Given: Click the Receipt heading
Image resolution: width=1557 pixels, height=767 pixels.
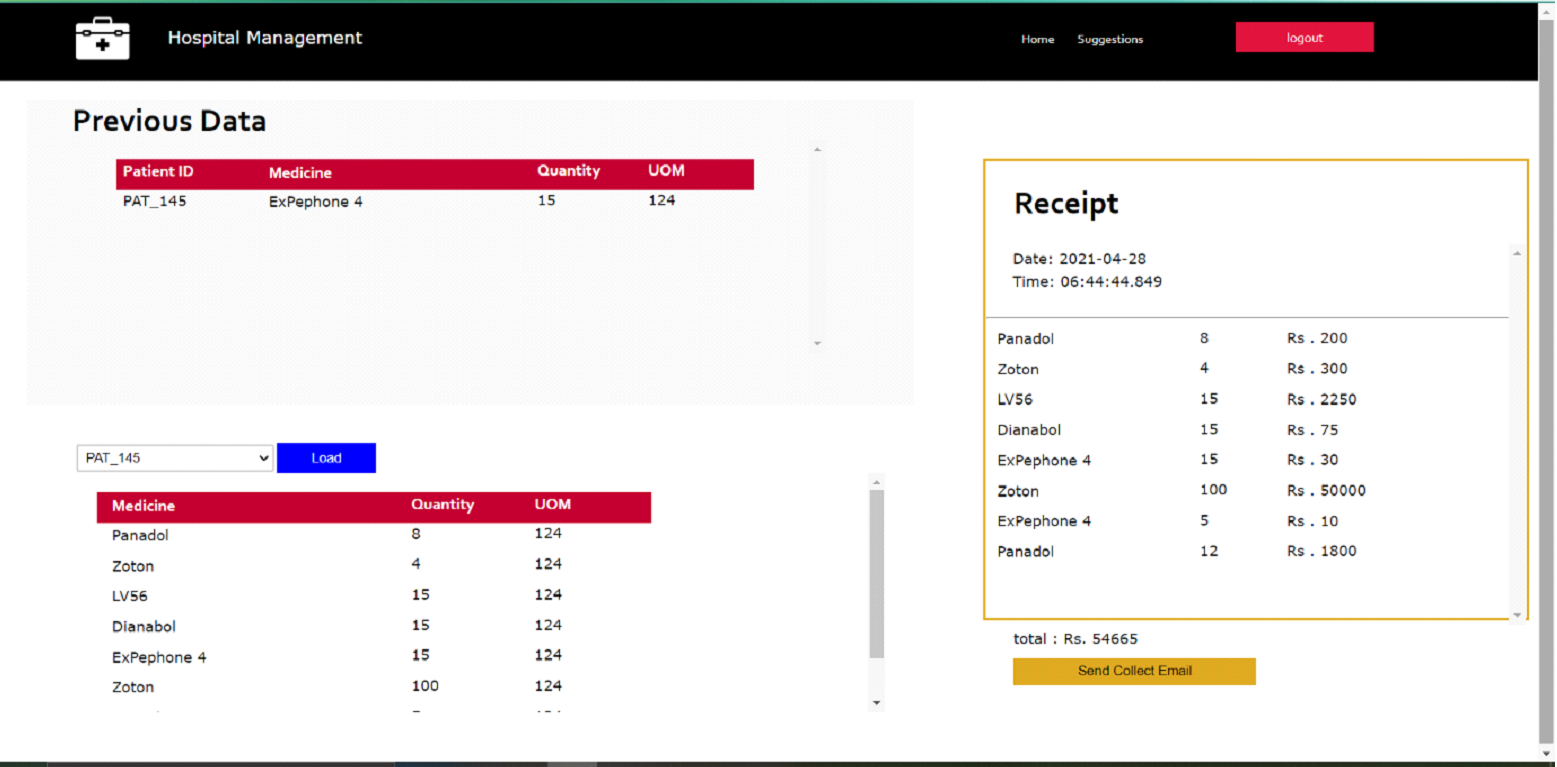Looking at the screenshot, I should coord(1066,203).
